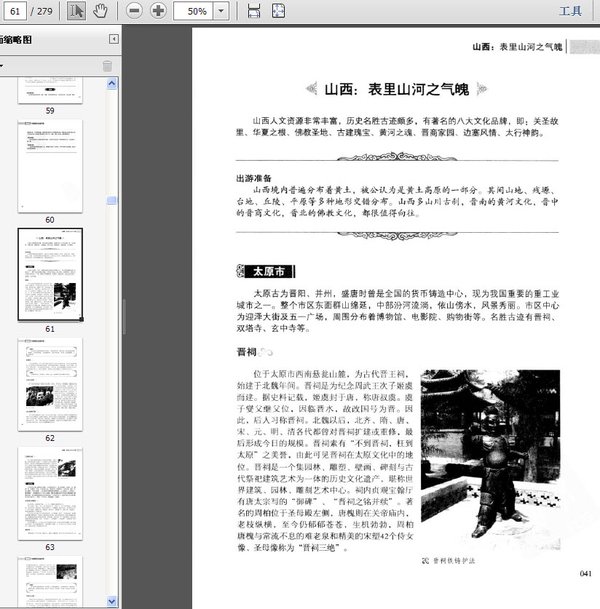Image resolution: width=600 pixels, height=609 pixels.
Task: Click the thumbnails panel title label
Action: (x=16, y=40)
